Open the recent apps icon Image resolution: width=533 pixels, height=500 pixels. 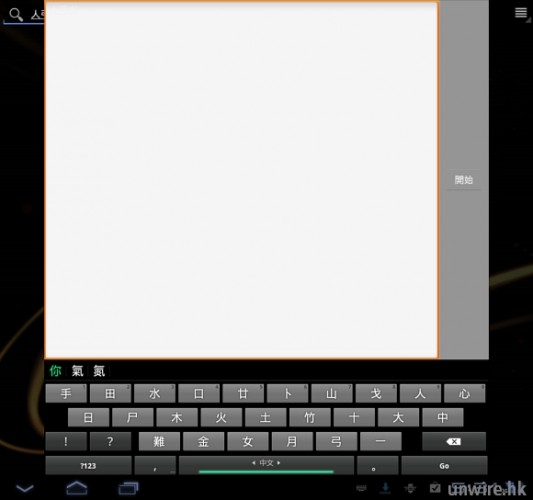tap(128, 488)
